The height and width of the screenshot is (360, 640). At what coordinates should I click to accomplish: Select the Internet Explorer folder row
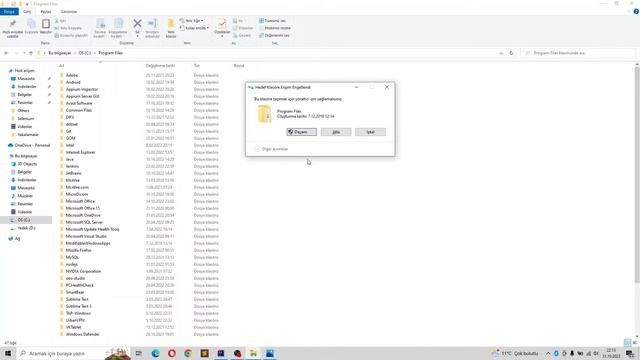[x=139, y=152]
